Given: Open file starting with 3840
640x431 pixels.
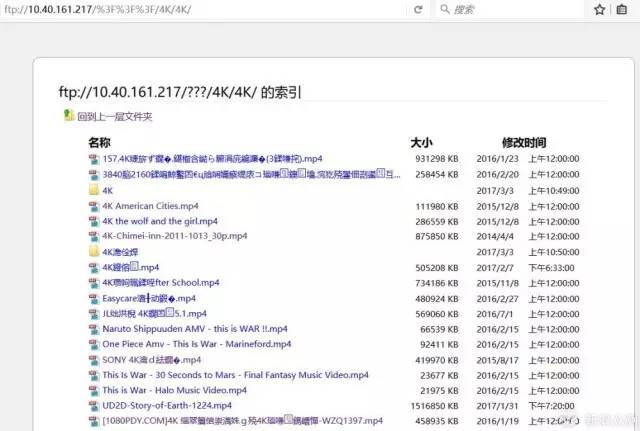Looking at the screenshot, I should click(251, 174).
